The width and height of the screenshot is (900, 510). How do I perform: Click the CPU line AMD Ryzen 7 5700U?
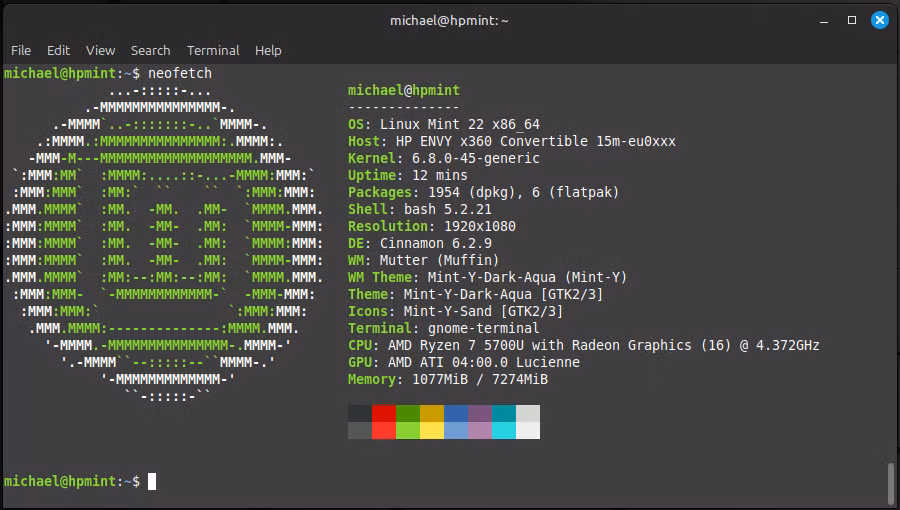coord(584,345)
